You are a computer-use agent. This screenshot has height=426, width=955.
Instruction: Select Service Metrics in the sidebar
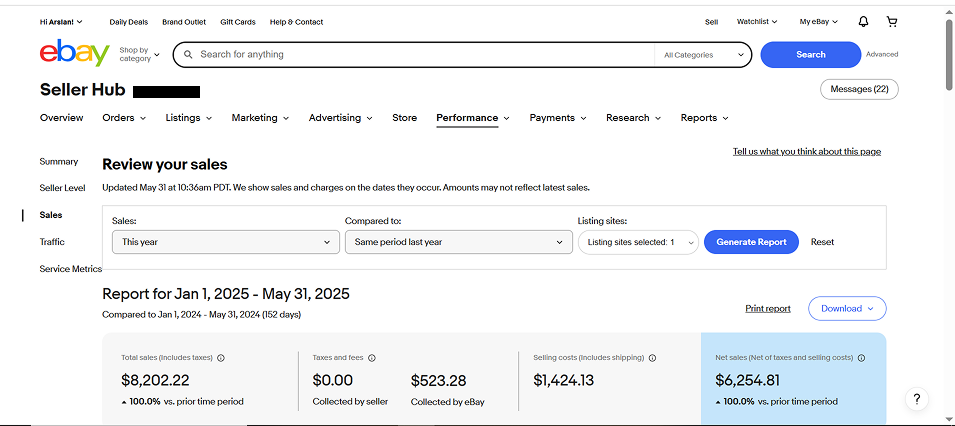(x=71, y=269)
